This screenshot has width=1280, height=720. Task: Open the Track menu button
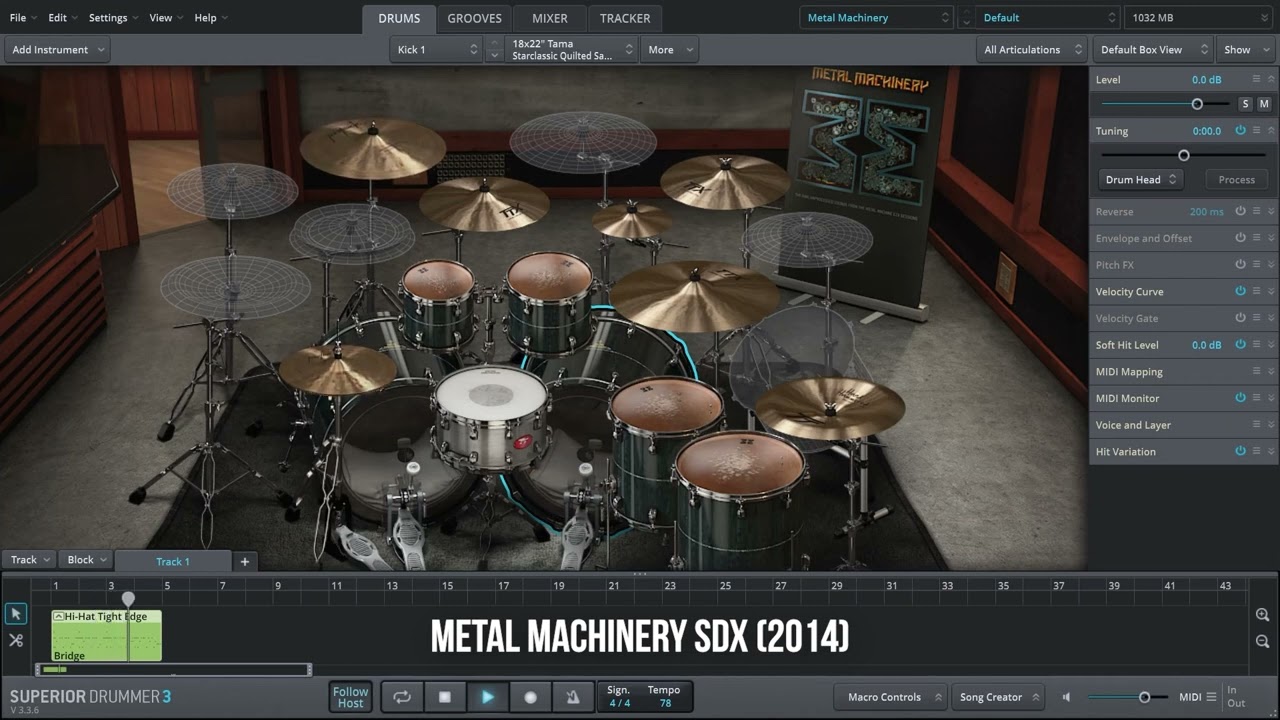[x=29, y=560]
